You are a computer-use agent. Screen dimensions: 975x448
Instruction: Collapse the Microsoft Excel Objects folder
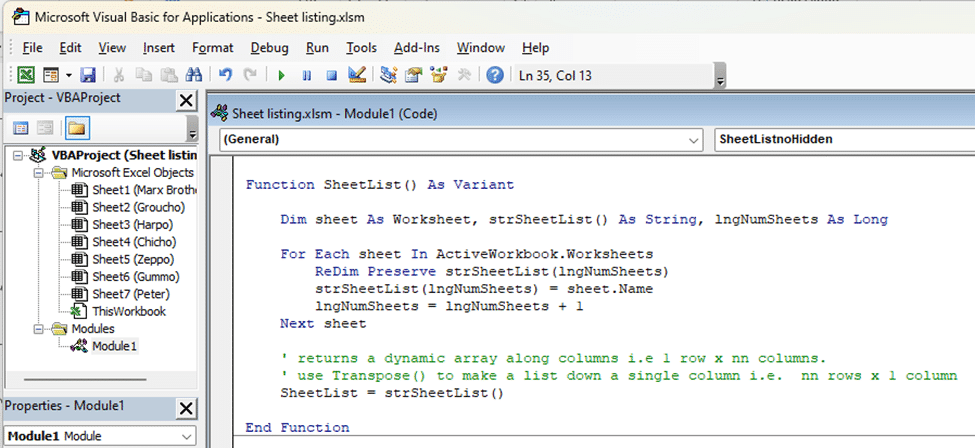[39, 172]
